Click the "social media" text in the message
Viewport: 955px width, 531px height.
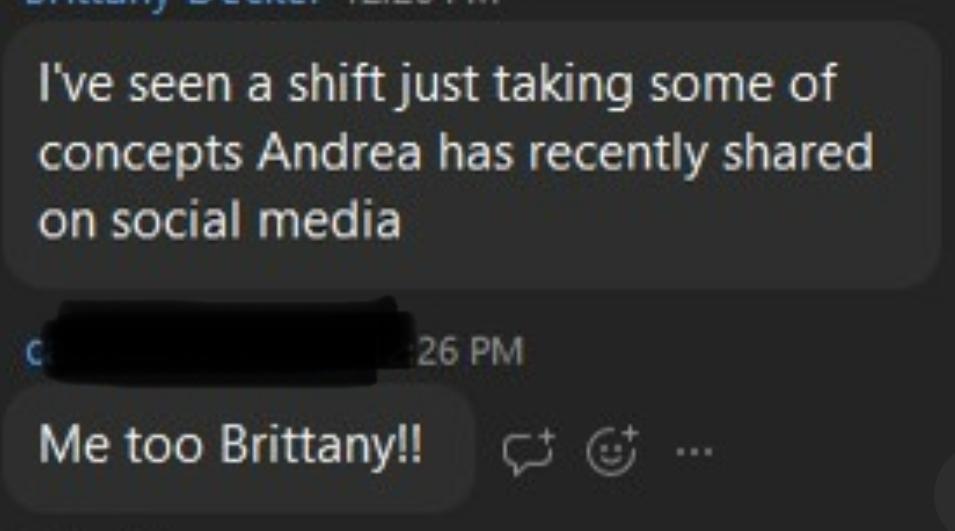[x=219, y=220]
